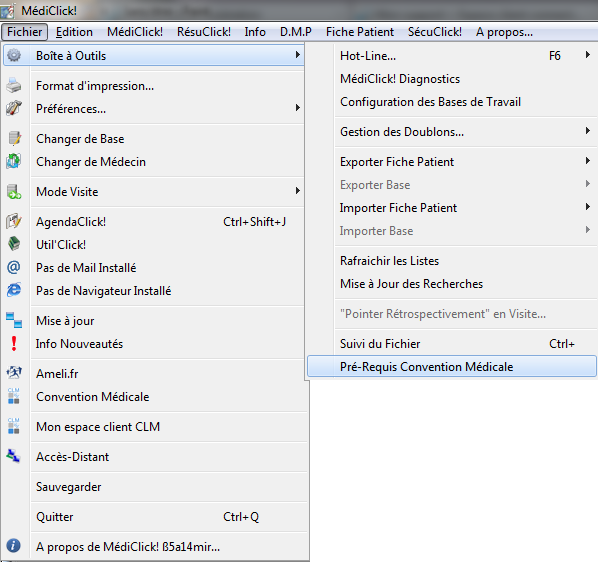Open the Info menu

(255, 32)
